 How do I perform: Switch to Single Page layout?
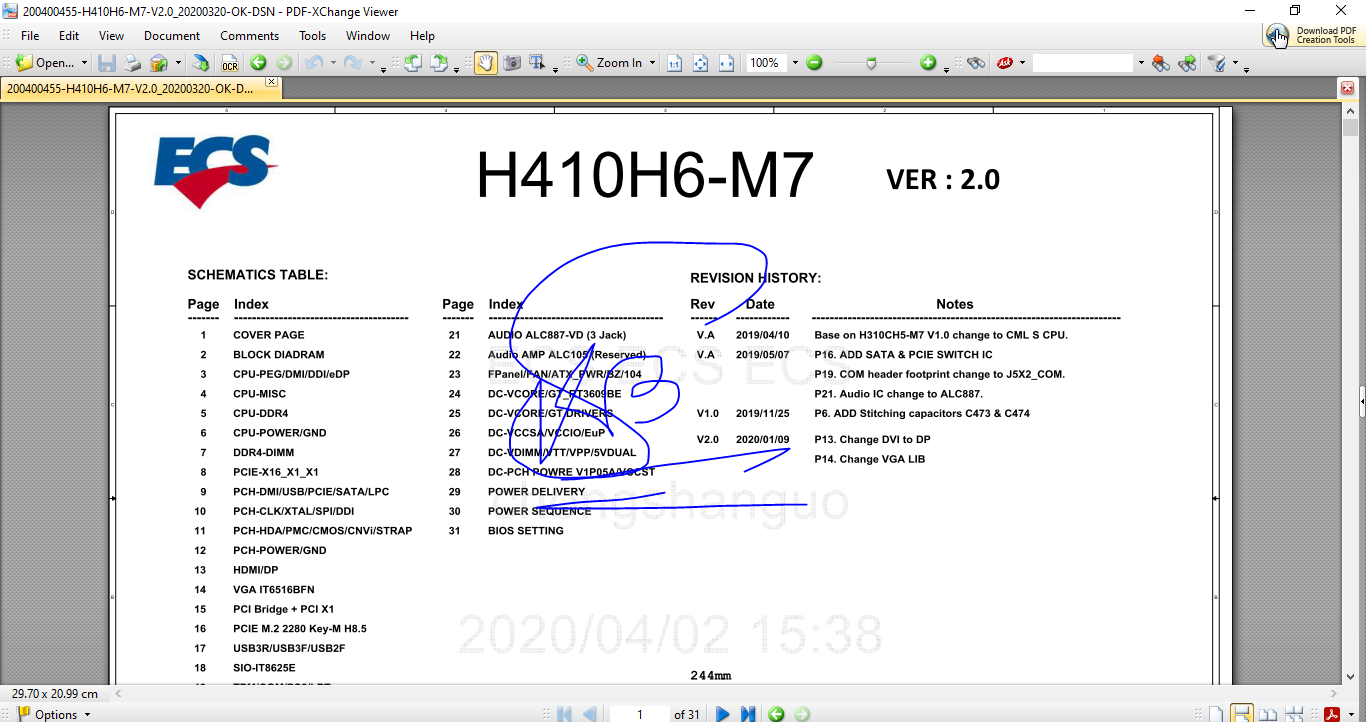(x=1215, y=714)
